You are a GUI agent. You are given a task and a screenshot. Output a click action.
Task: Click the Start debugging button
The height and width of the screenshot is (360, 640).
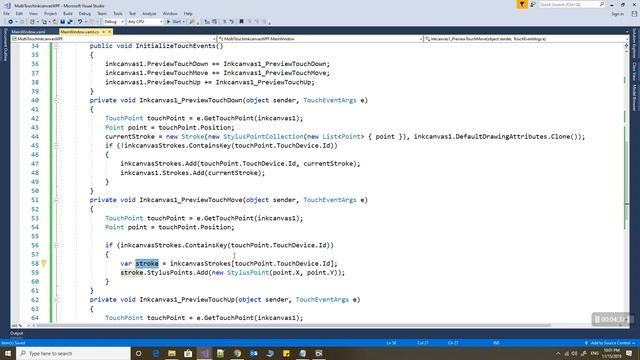point(176,22)
